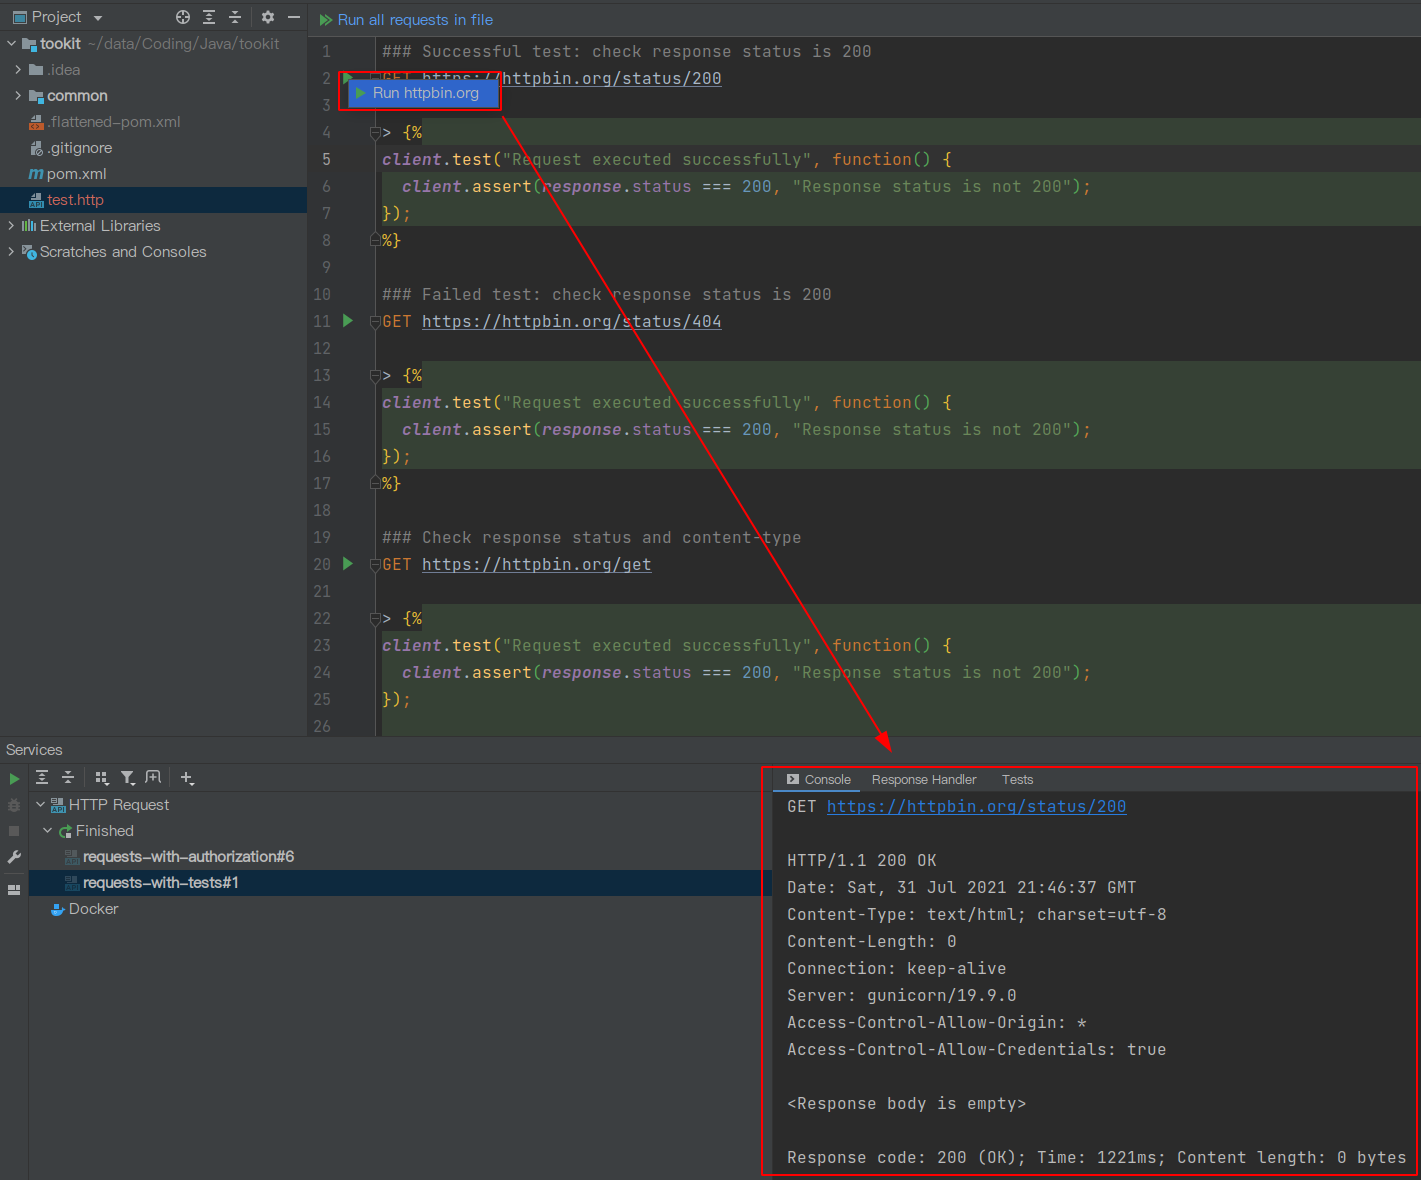Click the Finished rerun status icon

[x=65, y=831]
